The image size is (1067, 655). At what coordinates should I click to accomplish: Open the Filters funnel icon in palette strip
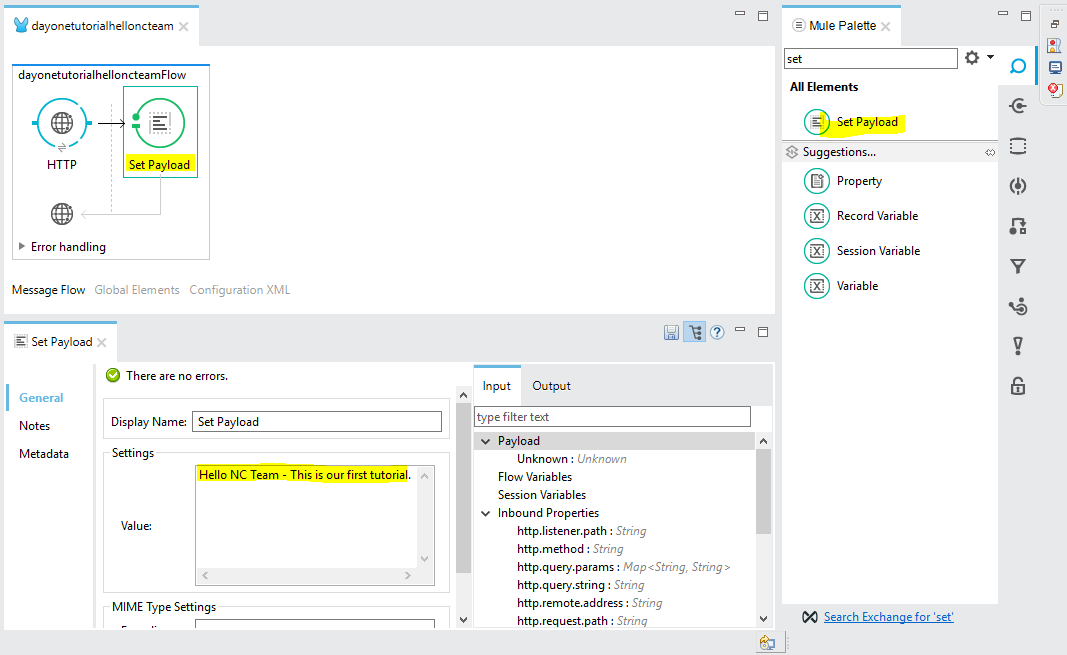pyautogui.click(x=1017, y=266)
